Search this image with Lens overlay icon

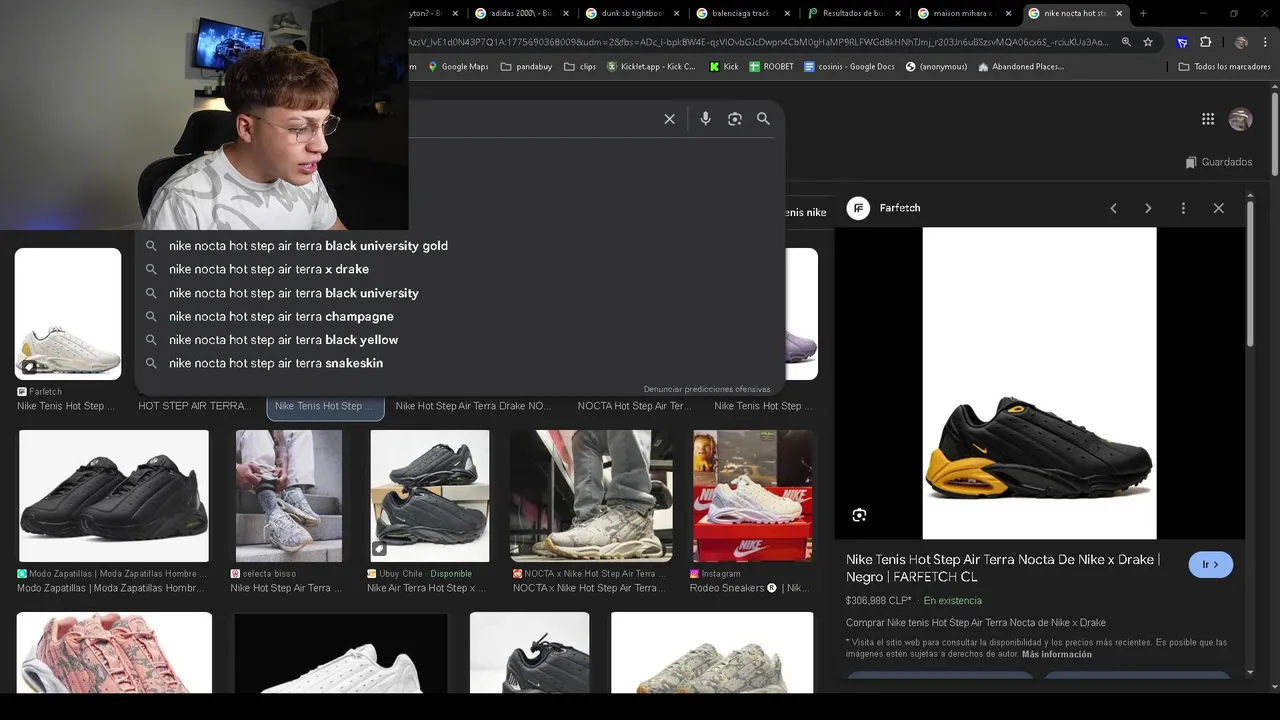click(x=859, y=515)
